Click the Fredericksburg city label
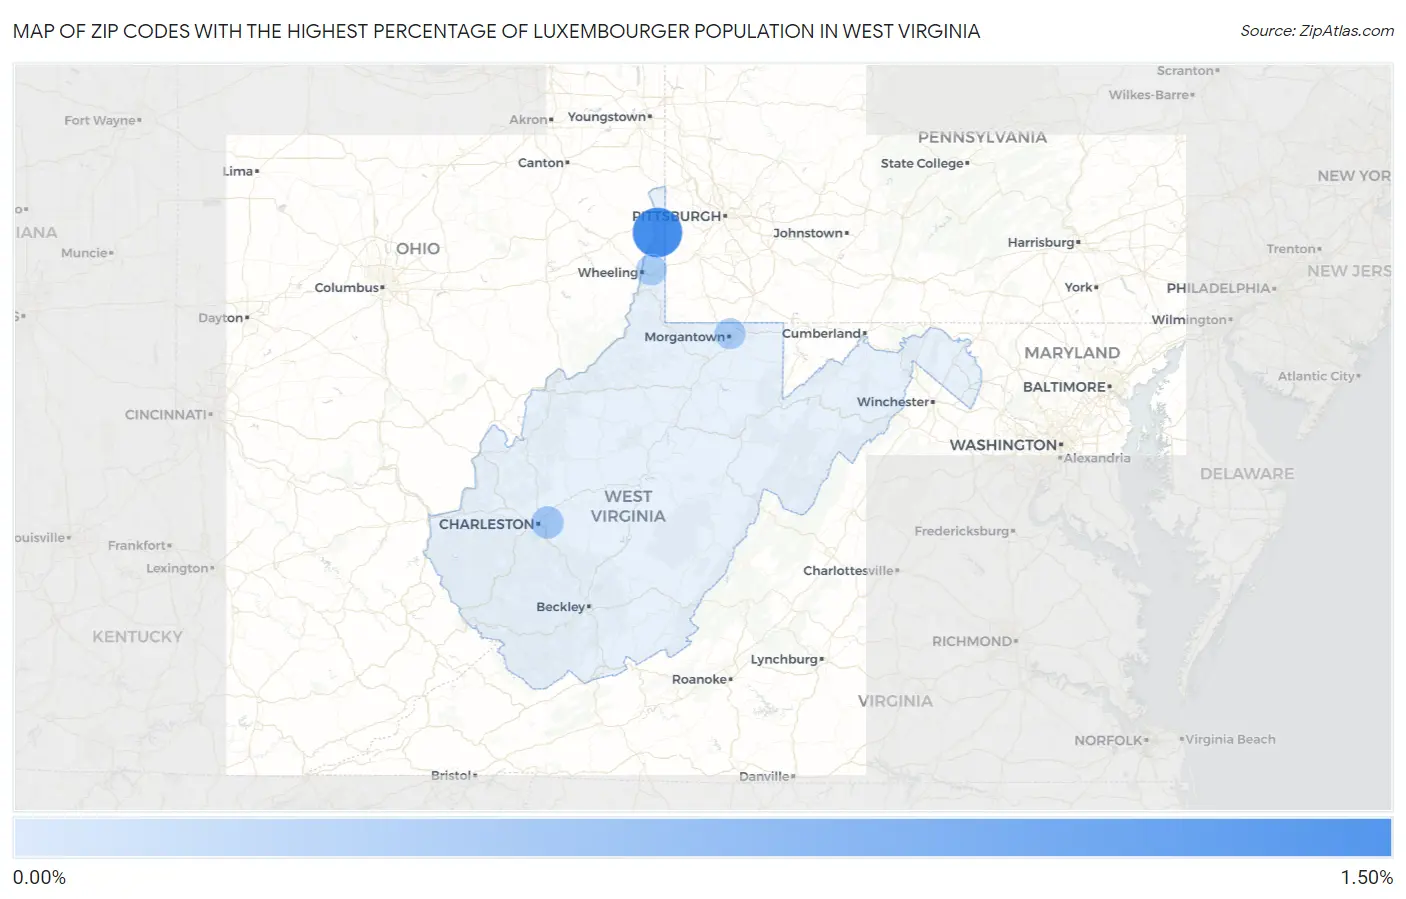Screen dimensions: 1406x899 pyautogui.click(x=962, y=531)
